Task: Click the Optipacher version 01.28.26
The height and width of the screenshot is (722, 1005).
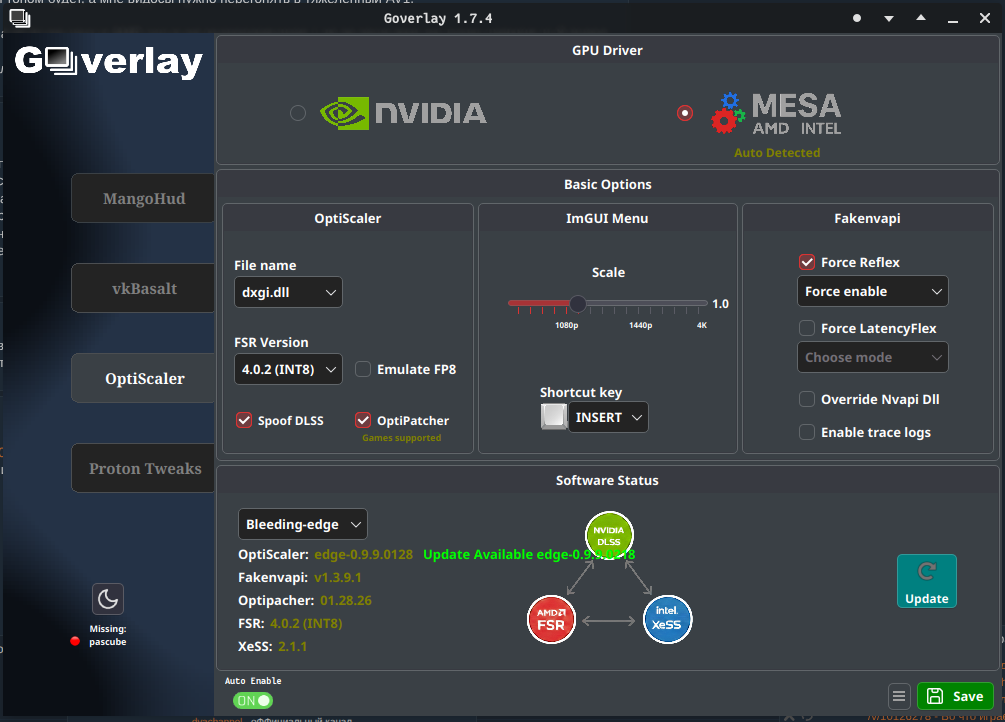Action: click(x=345, y=600)
